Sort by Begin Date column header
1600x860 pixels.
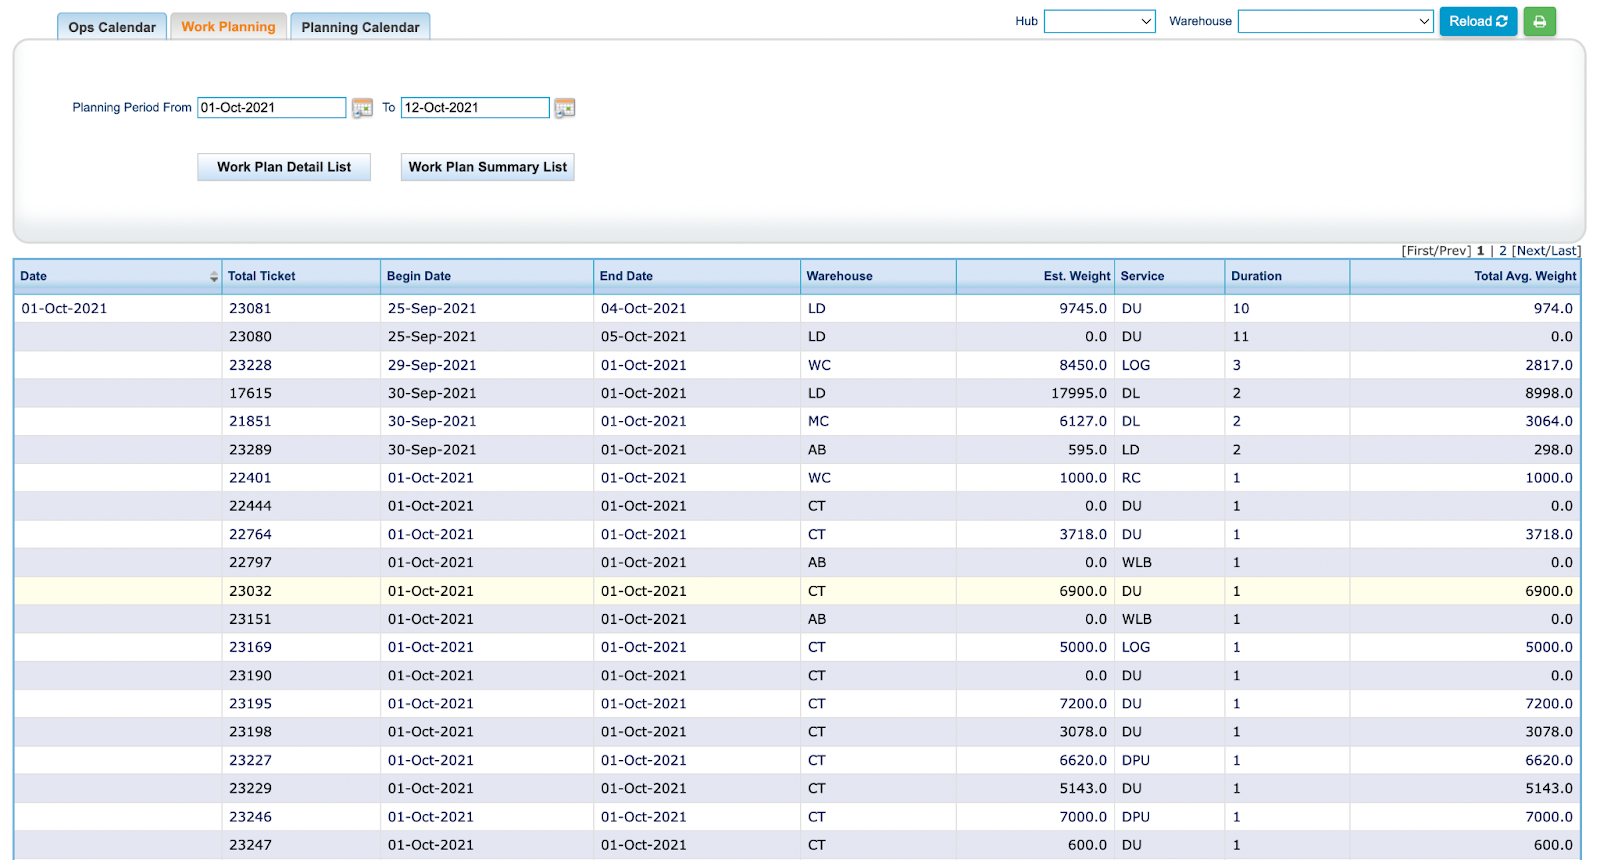418,276
